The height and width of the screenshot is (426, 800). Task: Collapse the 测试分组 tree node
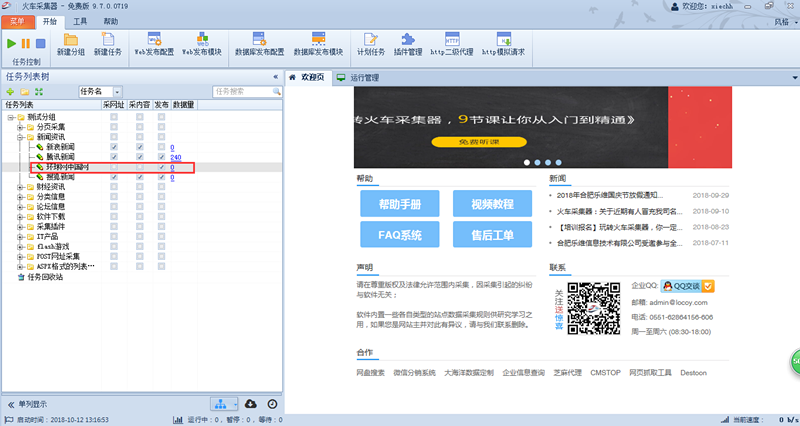point(10,117)
